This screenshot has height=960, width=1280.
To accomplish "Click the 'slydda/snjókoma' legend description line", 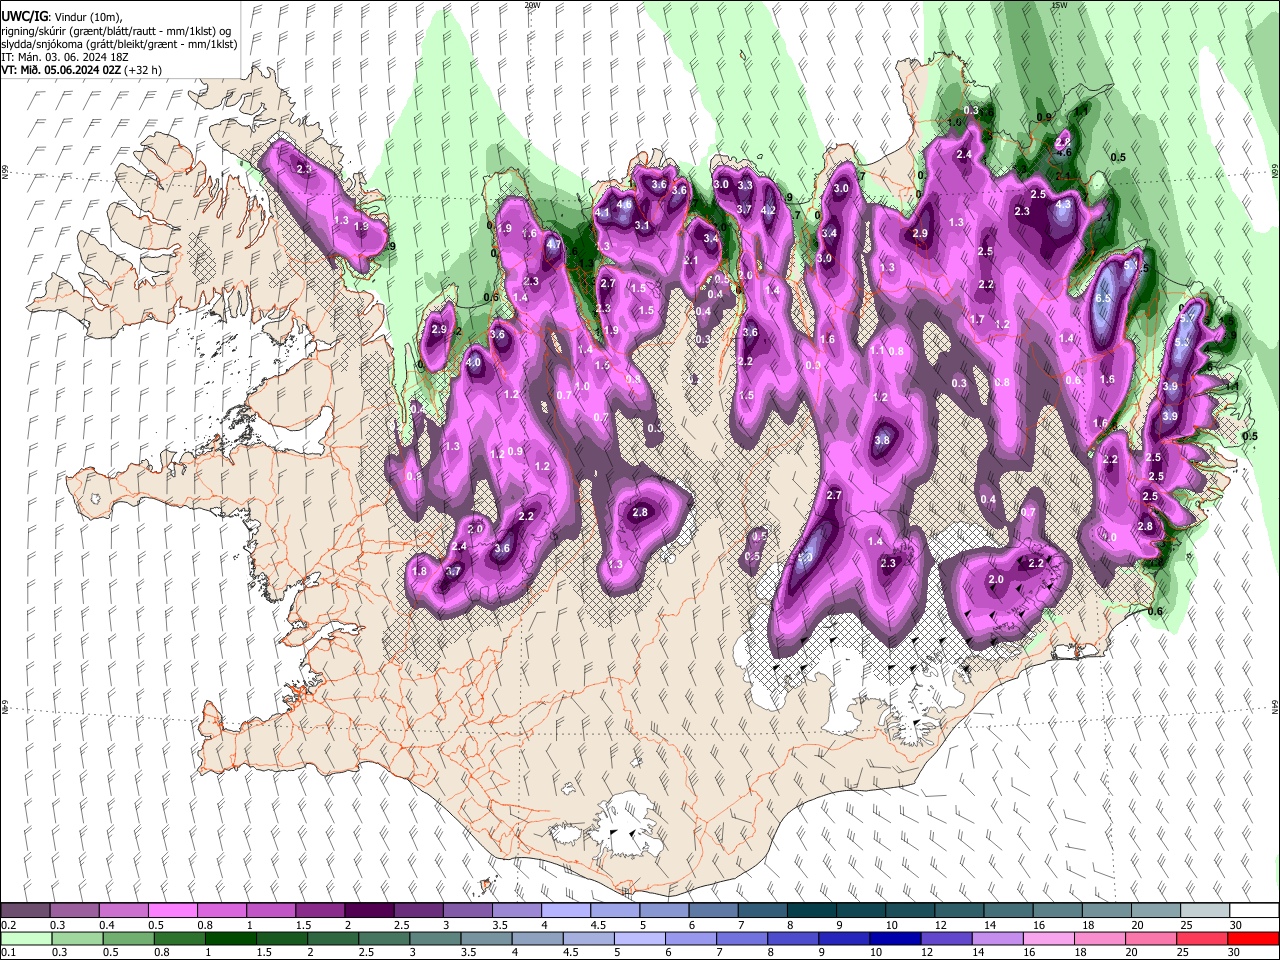I will tap(119, 44).
